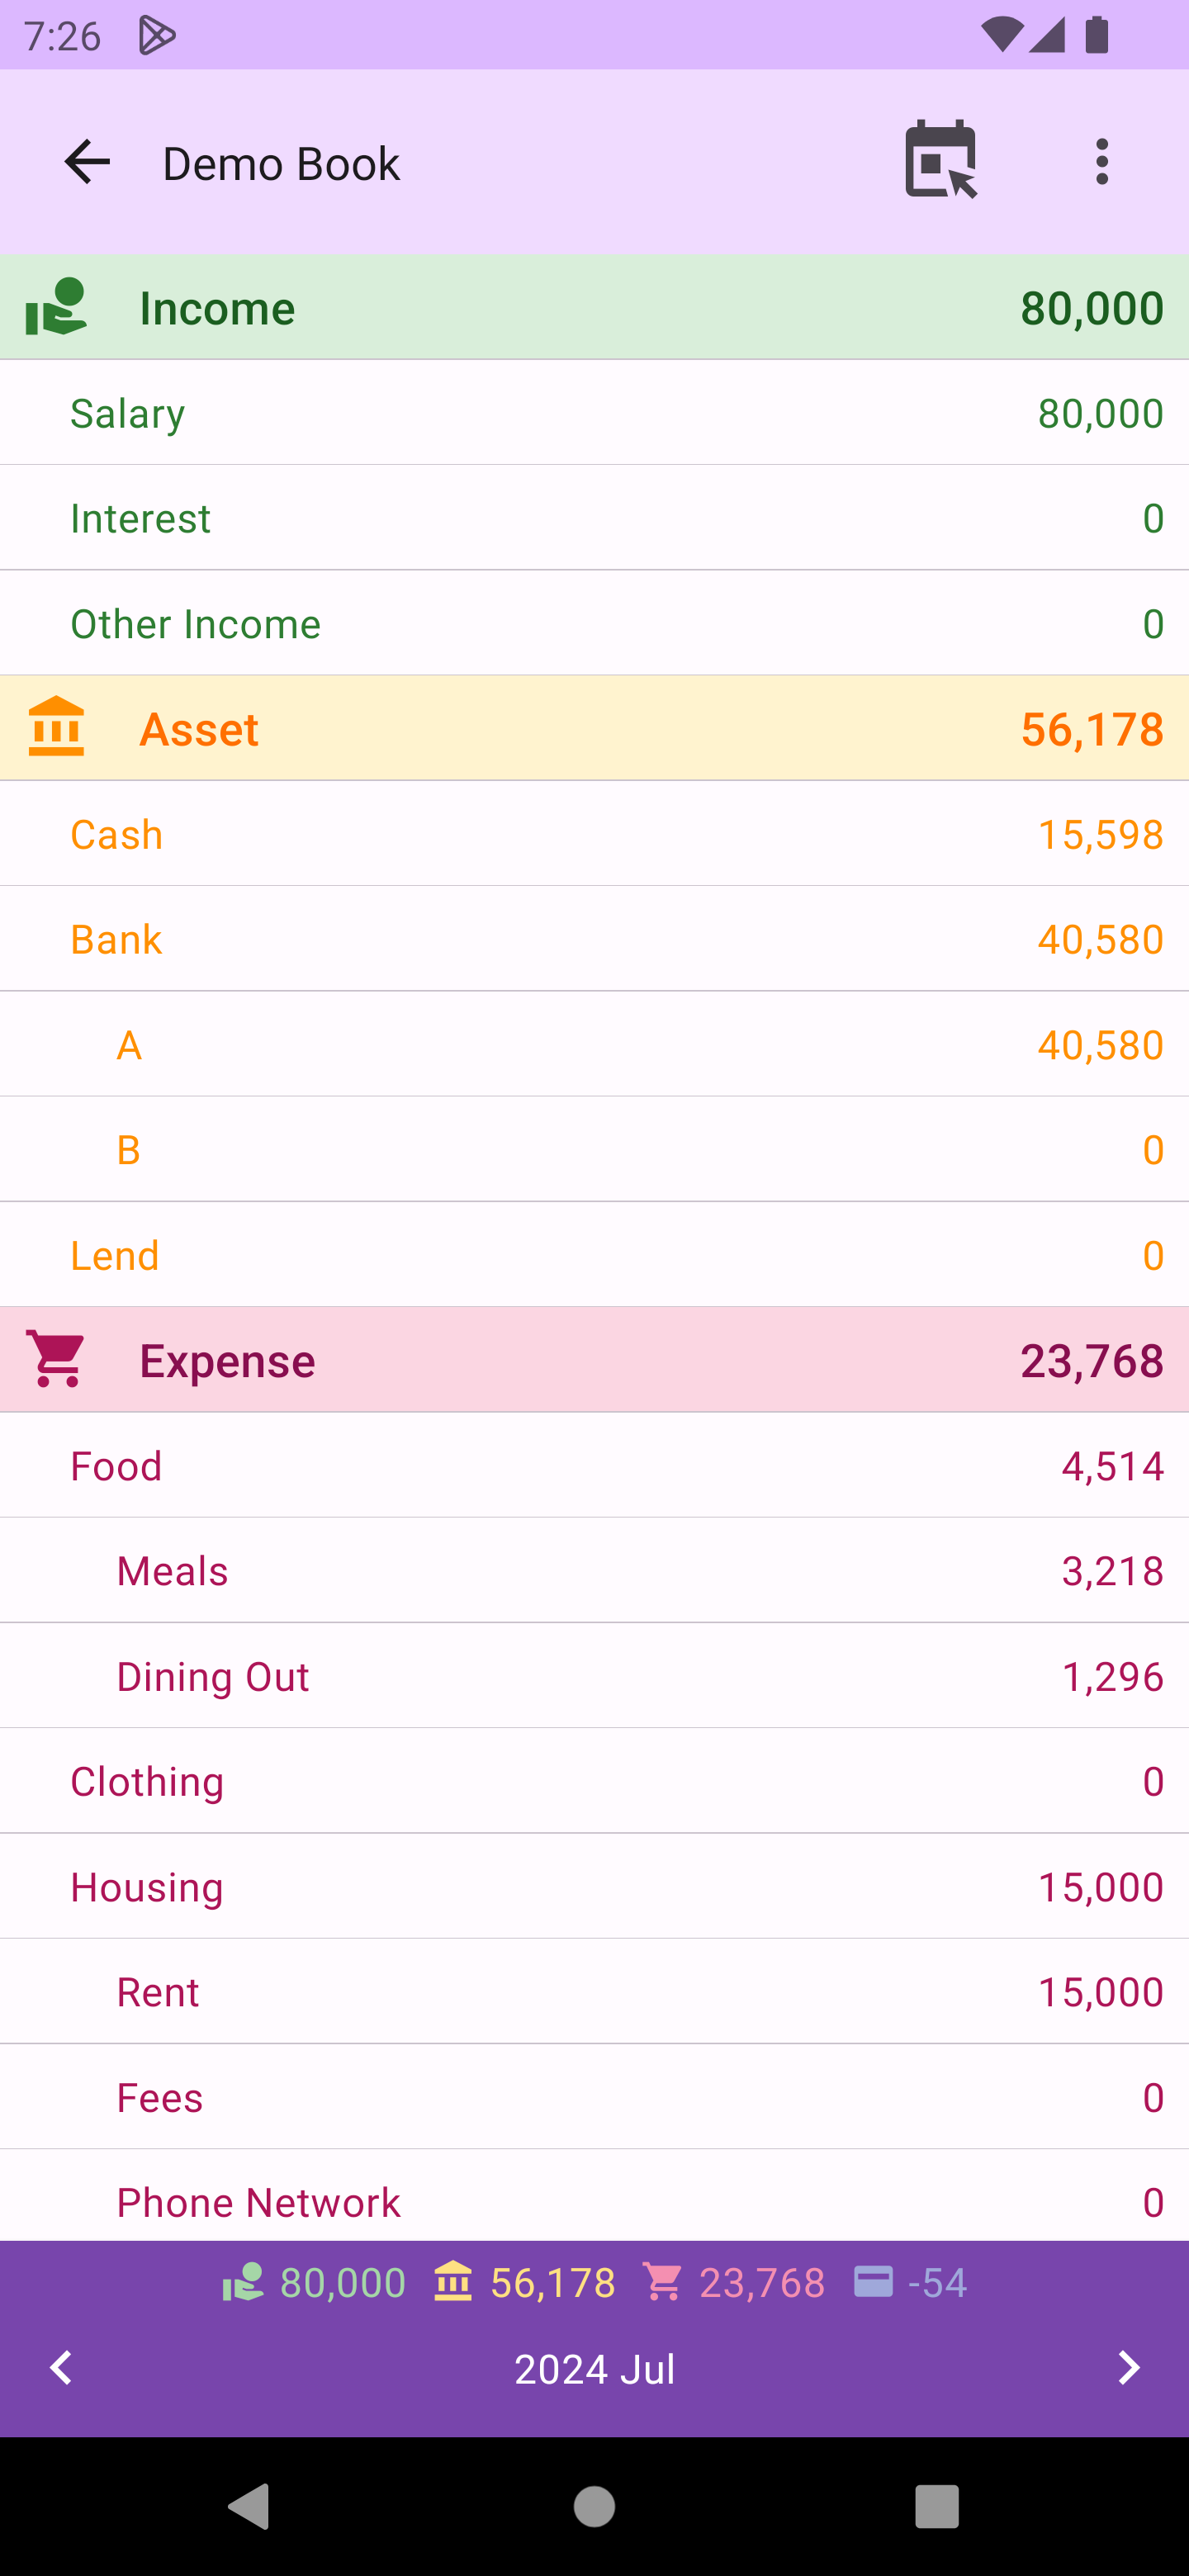The image size is (1189, 2576).
Task: Tap the Expense shopping cart icon
Action: pos(57,1359)
